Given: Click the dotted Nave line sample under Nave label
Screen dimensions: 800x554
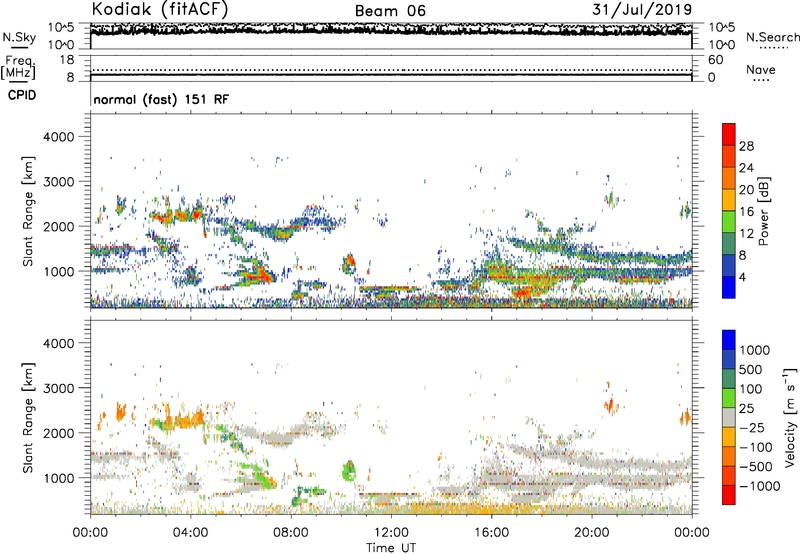Looking at the screenshot, I should (x=761, y=80).
